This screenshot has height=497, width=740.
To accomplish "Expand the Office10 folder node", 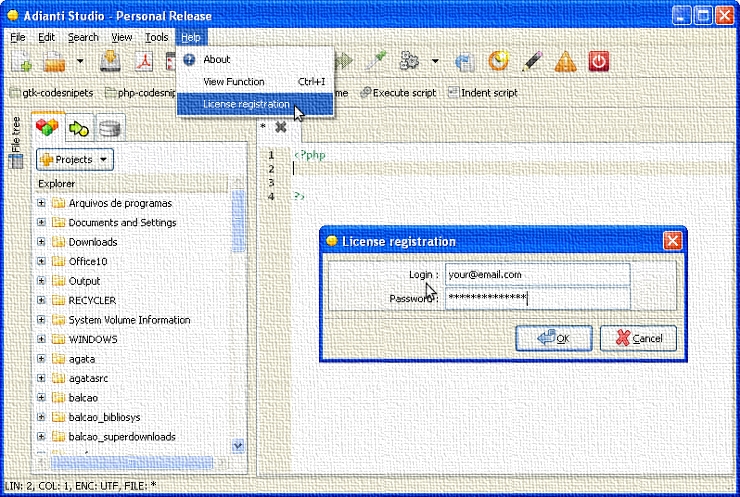I will click(41, 261).
